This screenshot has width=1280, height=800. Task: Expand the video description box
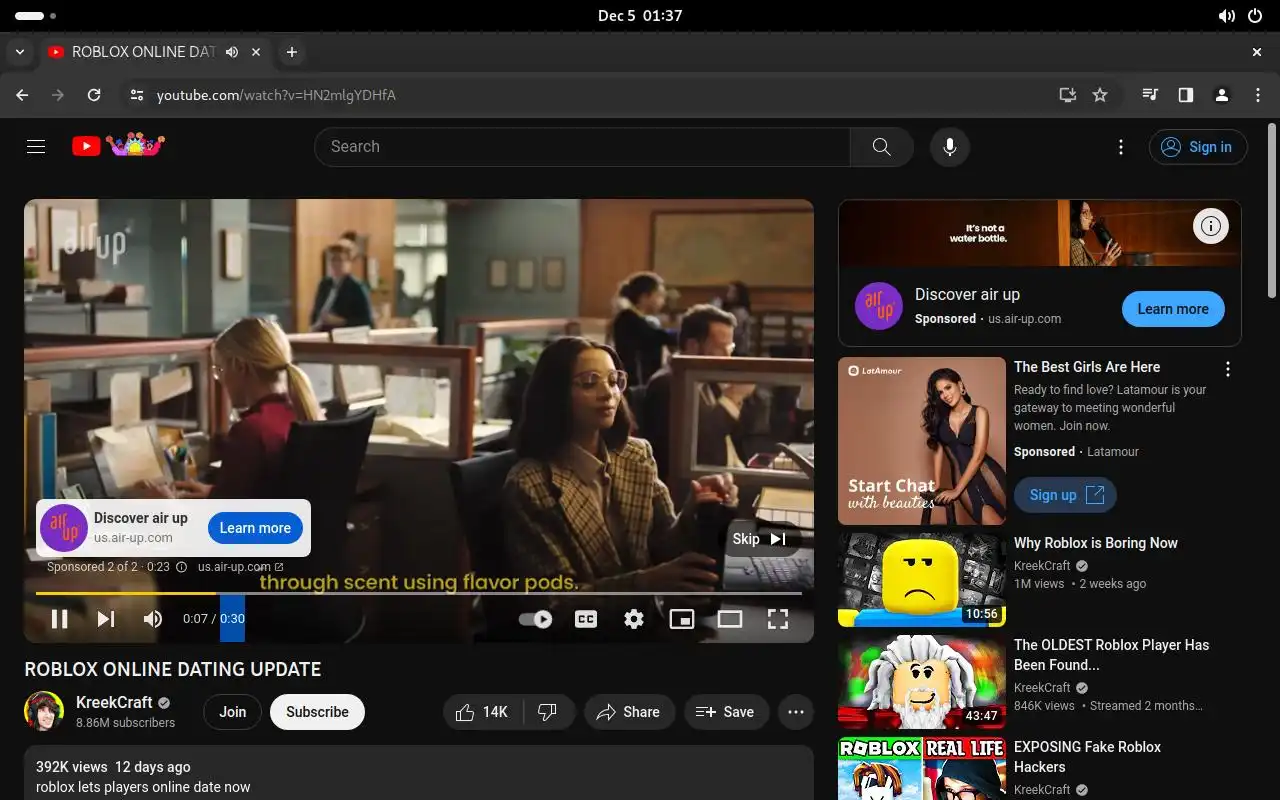point(419,775)
